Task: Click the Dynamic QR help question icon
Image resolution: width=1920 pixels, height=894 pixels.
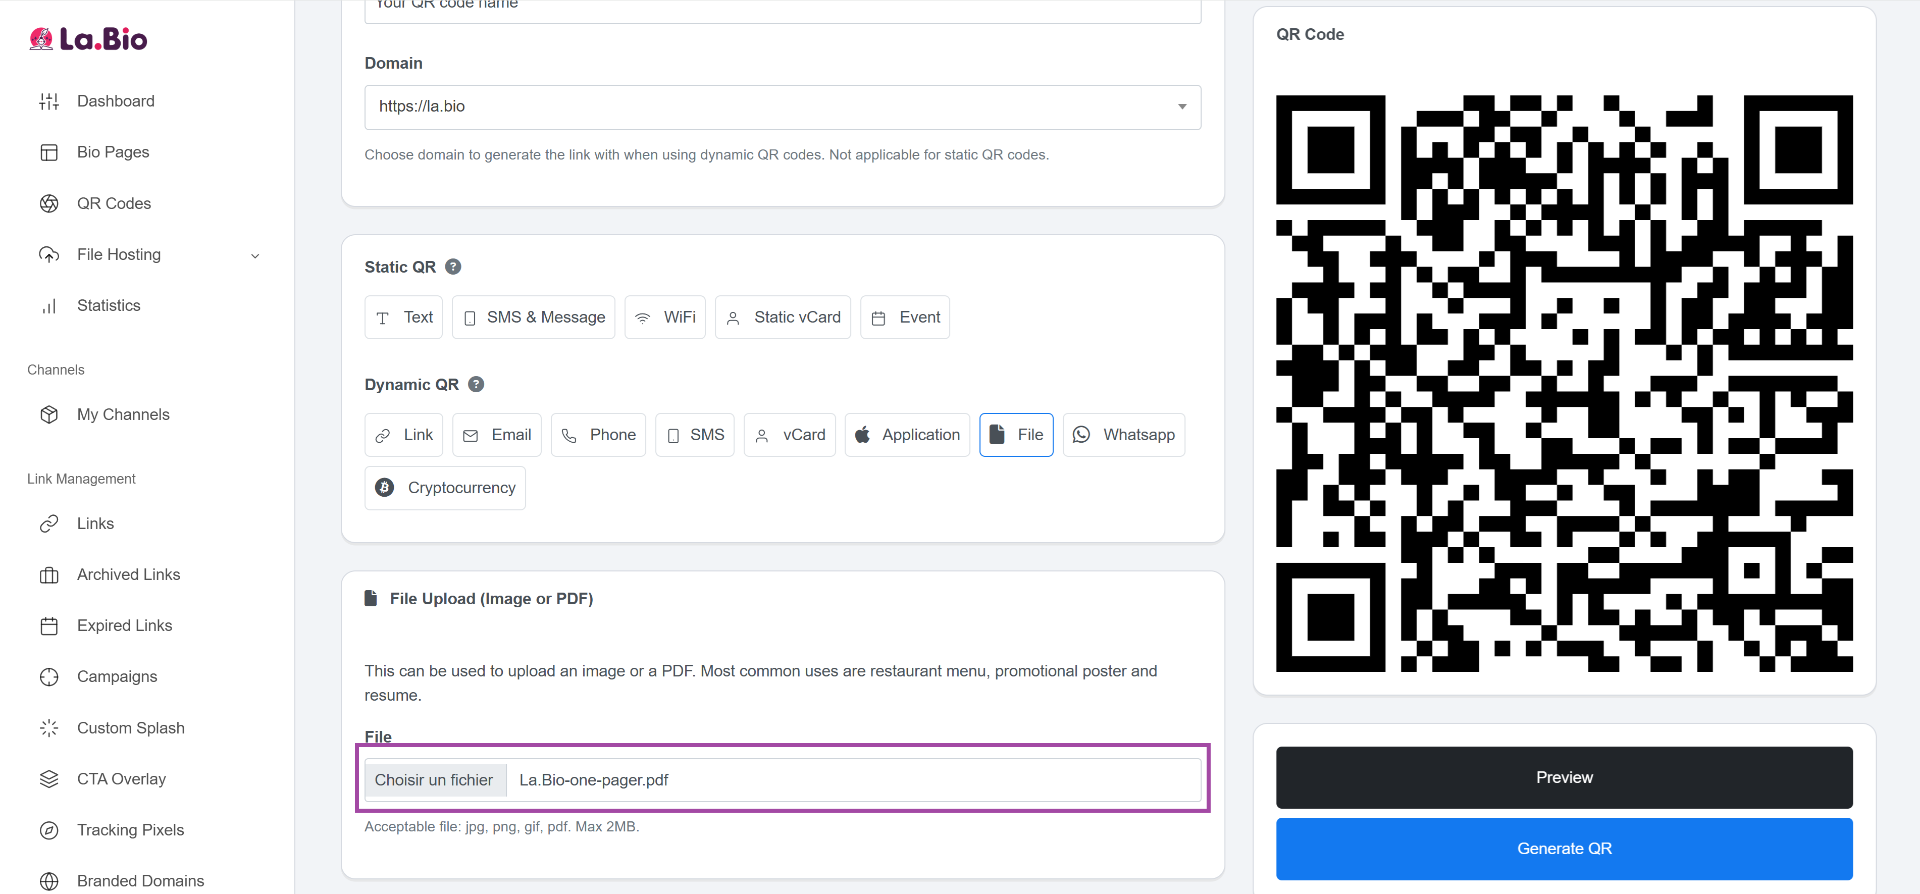Action: (476, 384)
